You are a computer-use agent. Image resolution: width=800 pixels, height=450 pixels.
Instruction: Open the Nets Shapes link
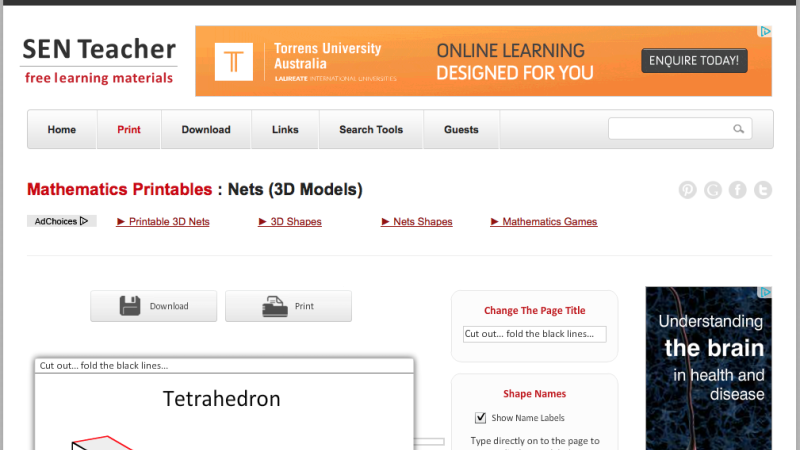(x=417, y=221)
